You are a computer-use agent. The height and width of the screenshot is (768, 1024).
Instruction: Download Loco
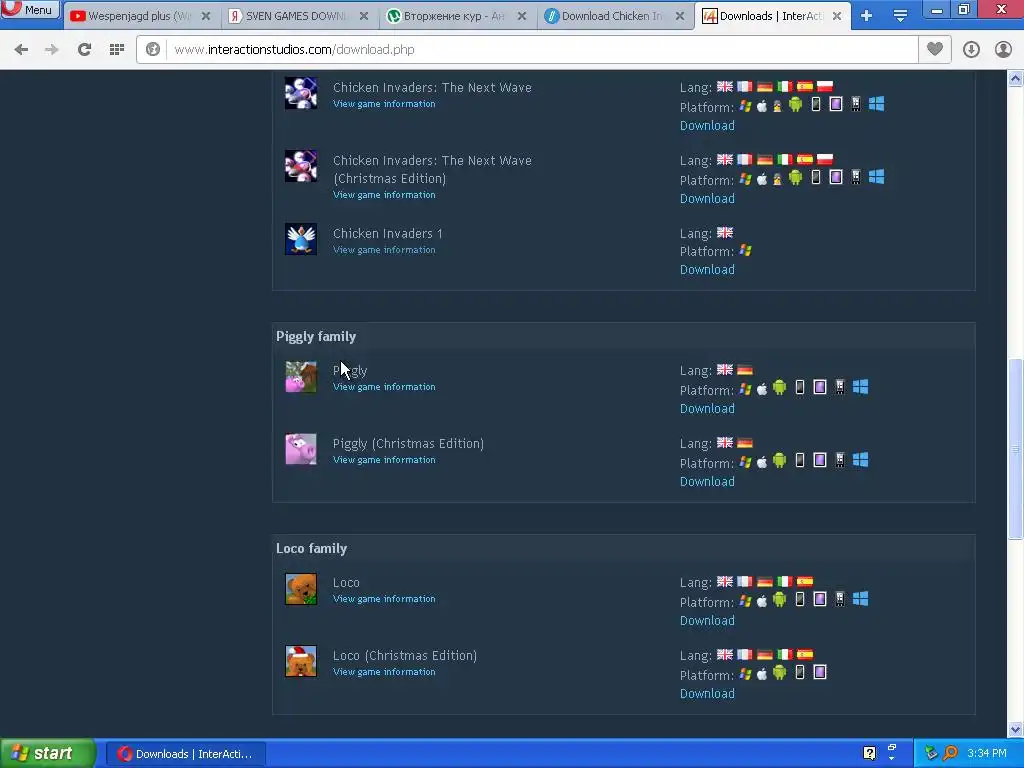click(707, 621)
